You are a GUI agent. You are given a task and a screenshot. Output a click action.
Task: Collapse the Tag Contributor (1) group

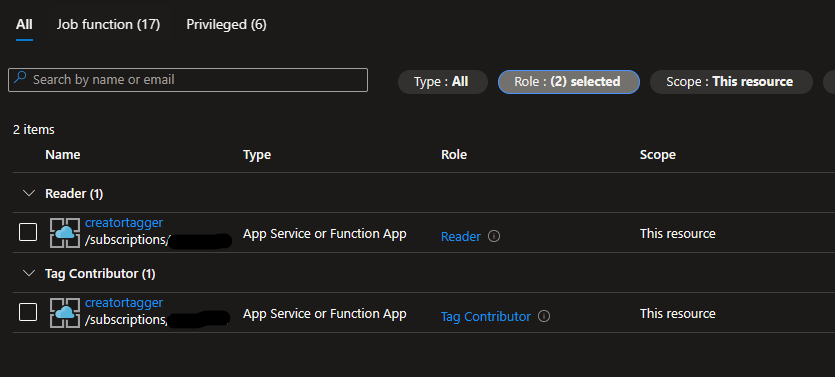click(x=29, y=273)
